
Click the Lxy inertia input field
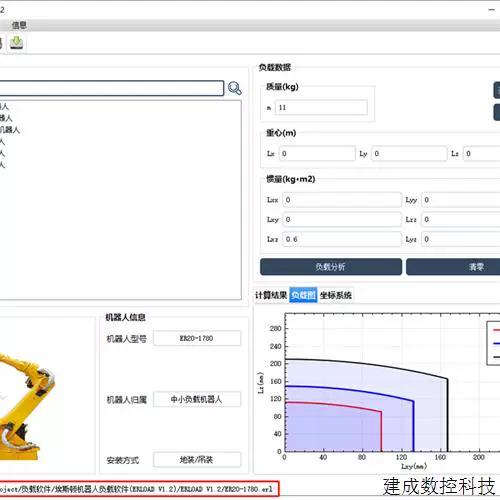[x=342, y=219]
